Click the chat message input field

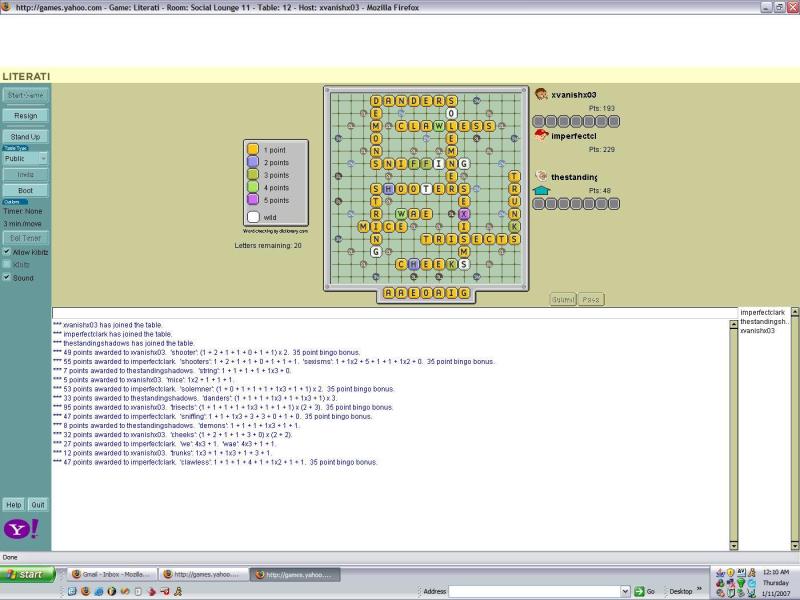point(392,313)
